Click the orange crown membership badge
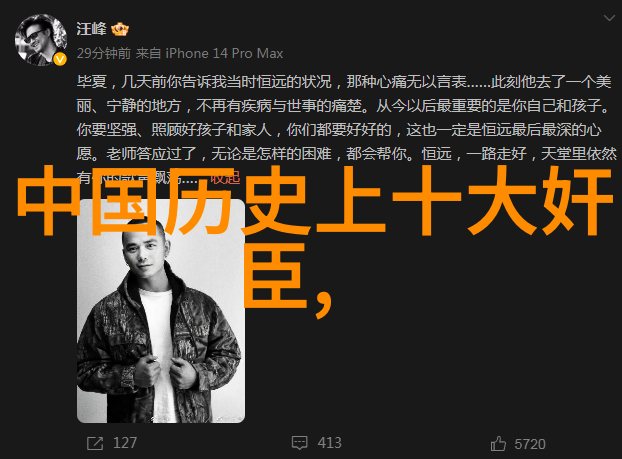The image size is (622, 459). 120,29
